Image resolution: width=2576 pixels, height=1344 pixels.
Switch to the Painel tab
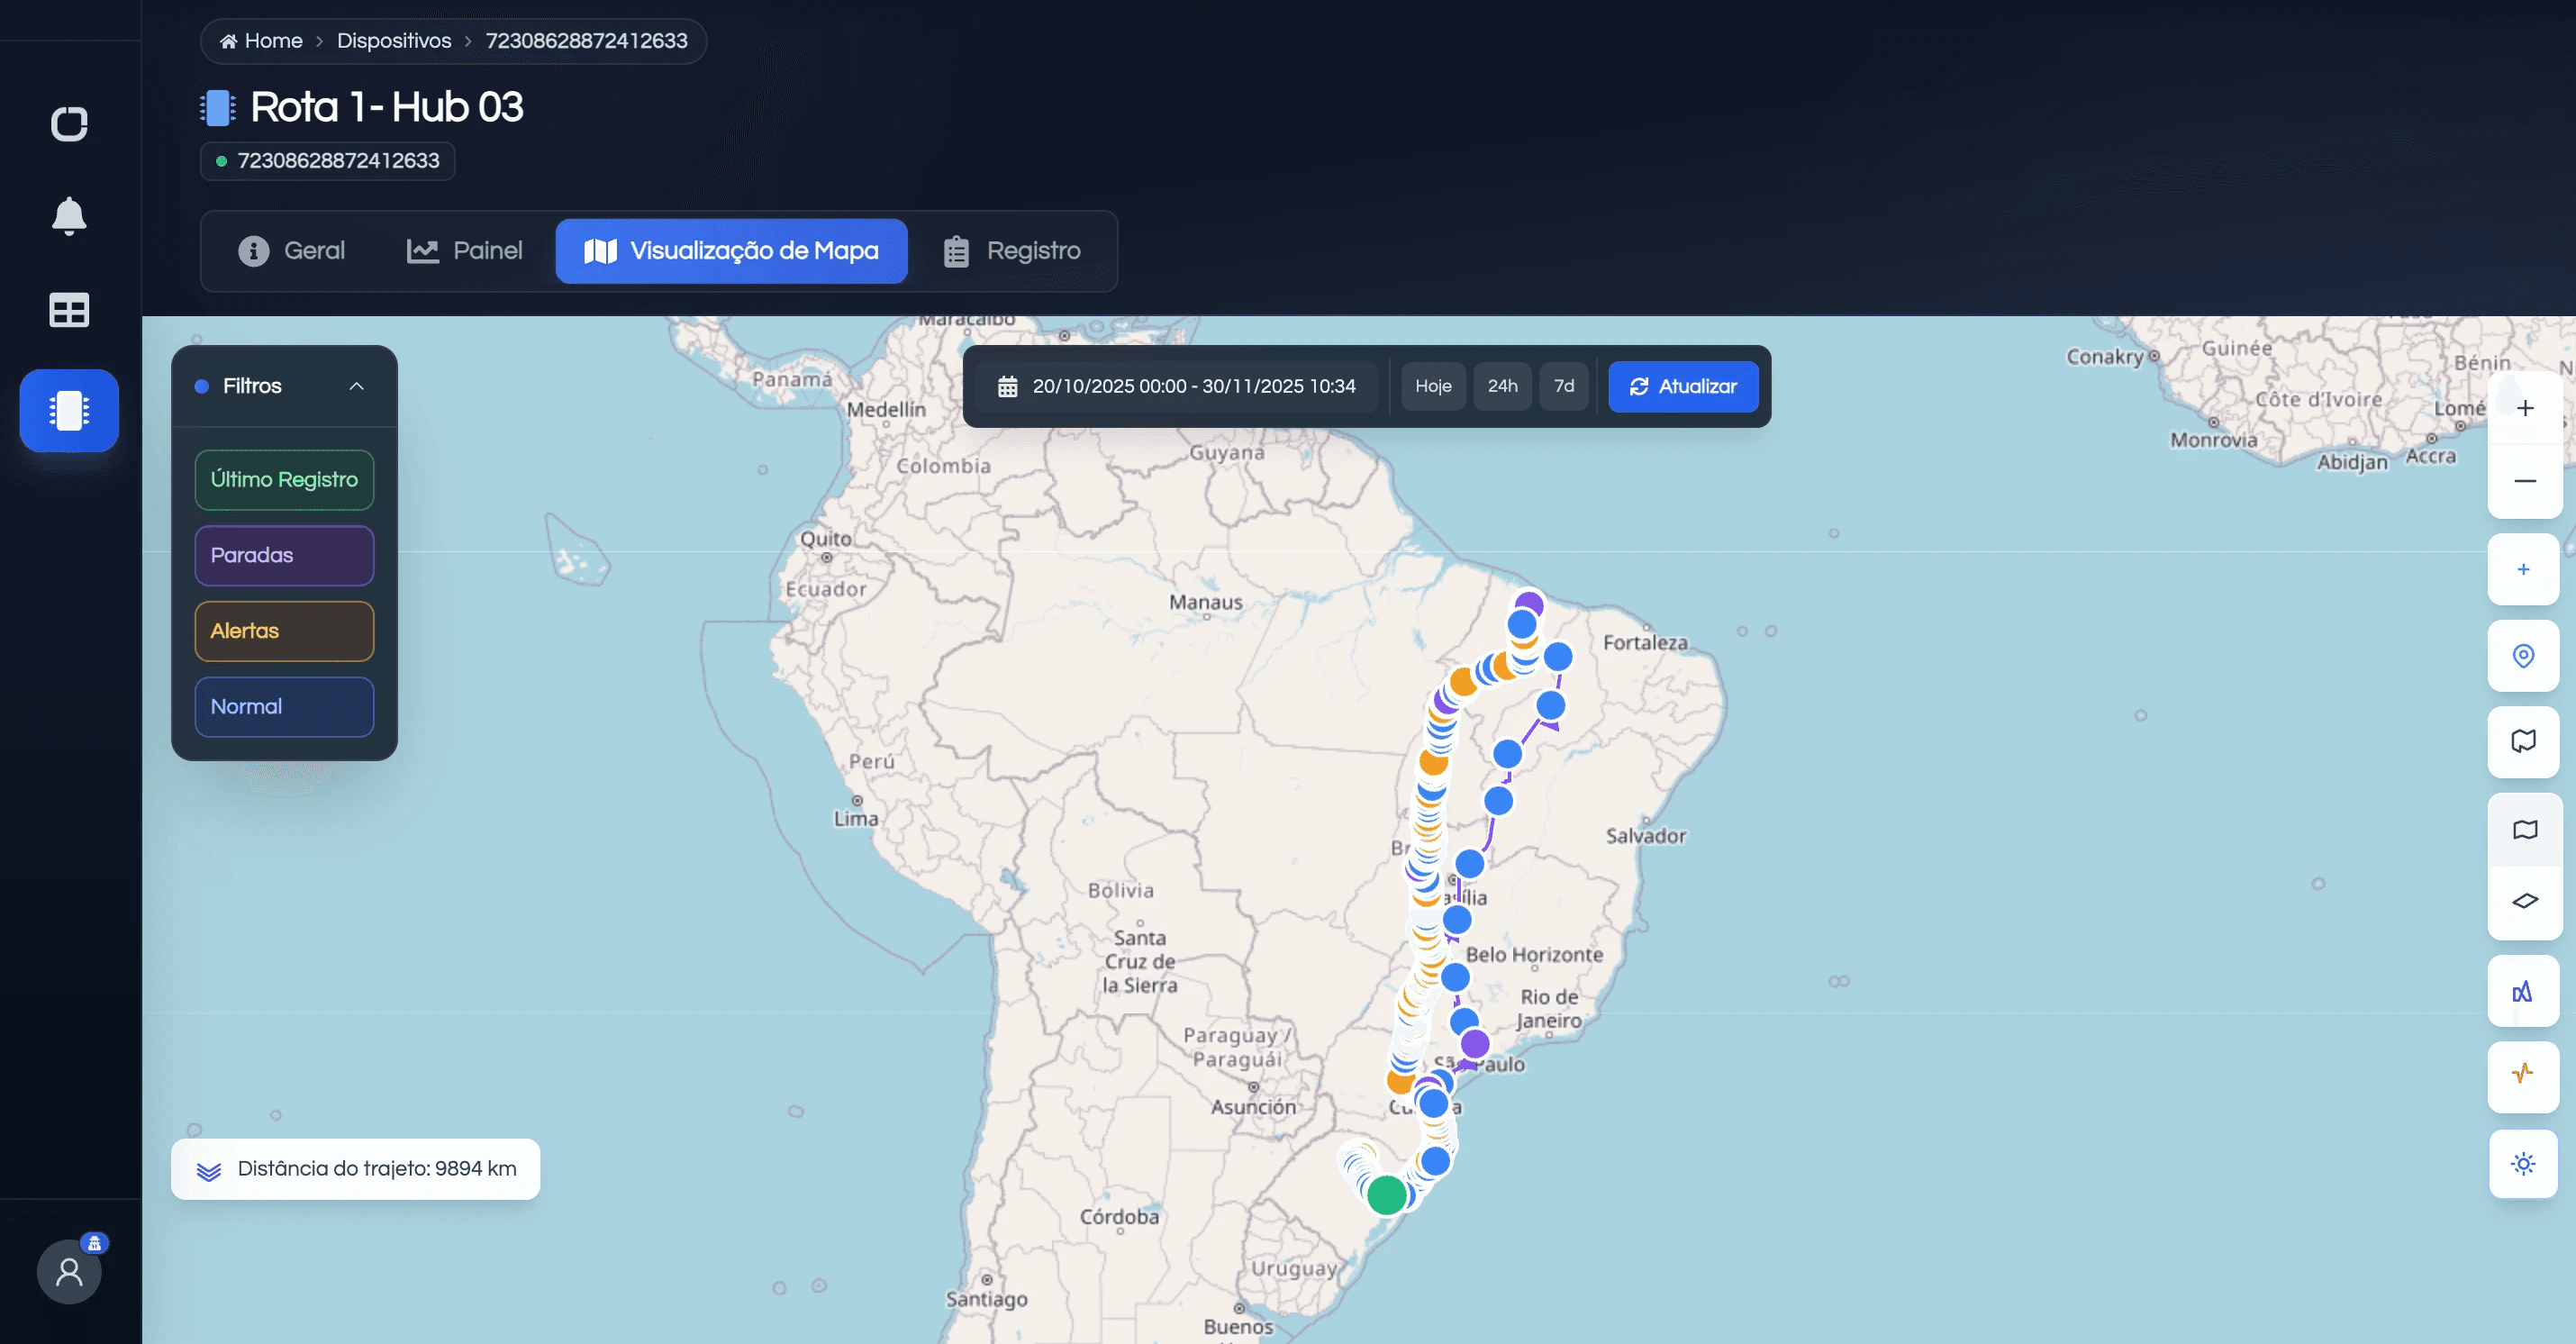465,251
